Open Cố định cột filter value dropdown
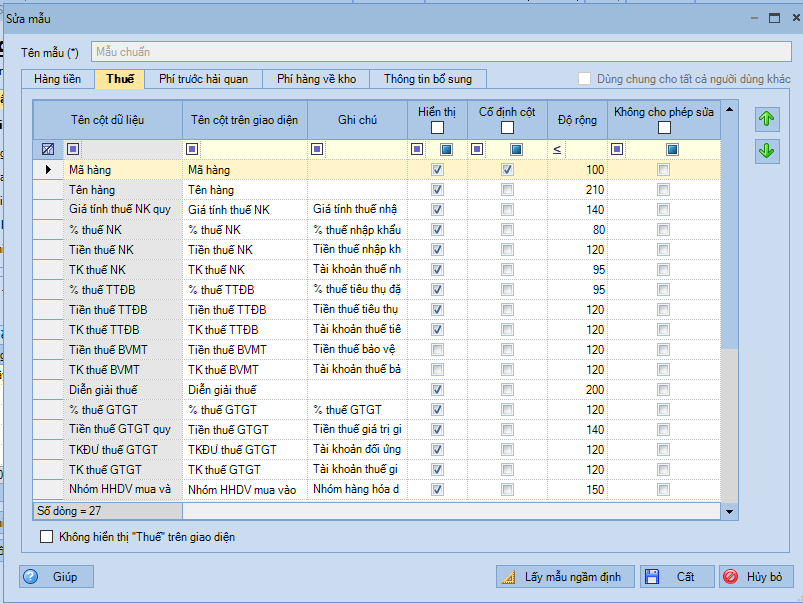 (516, 149)
